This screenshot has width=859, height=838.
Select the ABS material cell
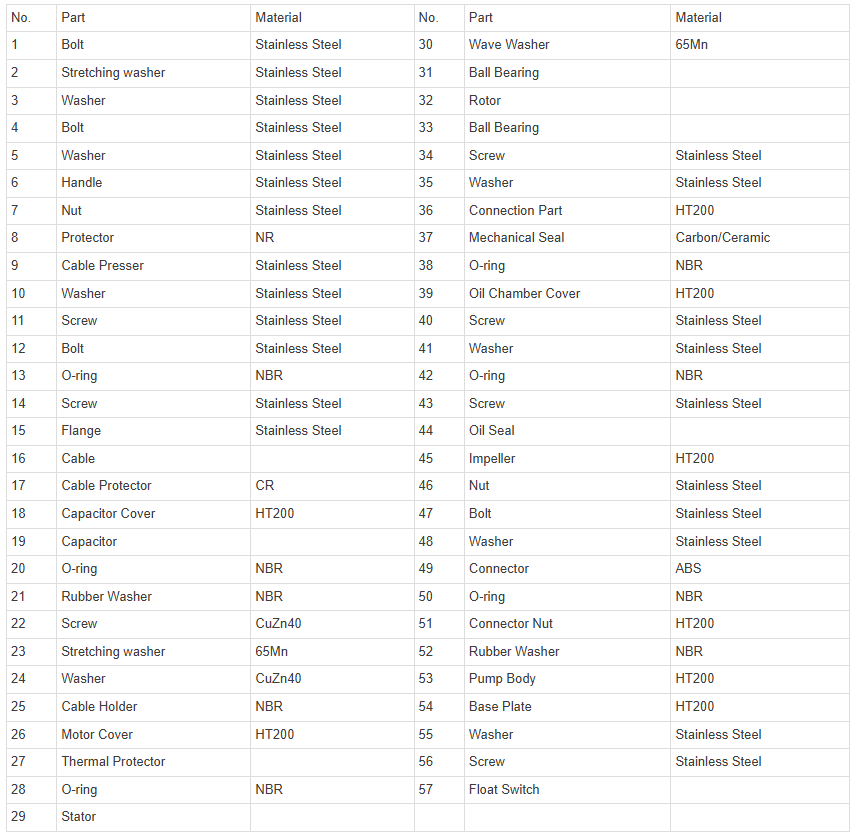tap(759, 569)
